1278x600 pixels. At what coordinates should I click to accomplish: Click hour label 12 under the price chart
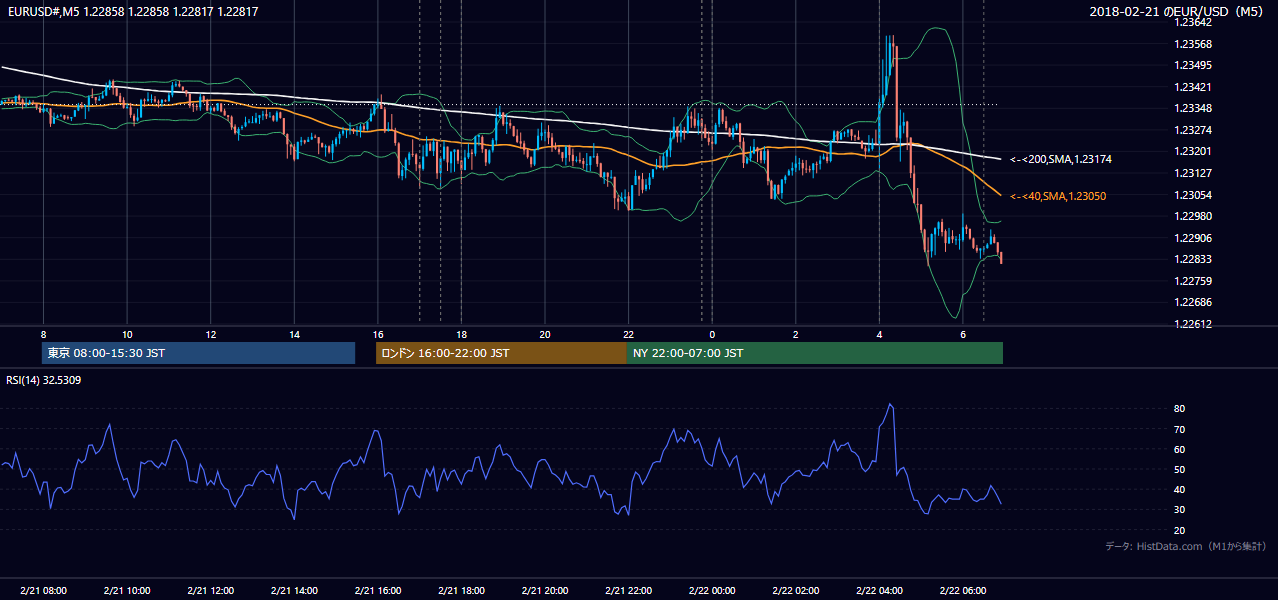(x=211, y=334)
